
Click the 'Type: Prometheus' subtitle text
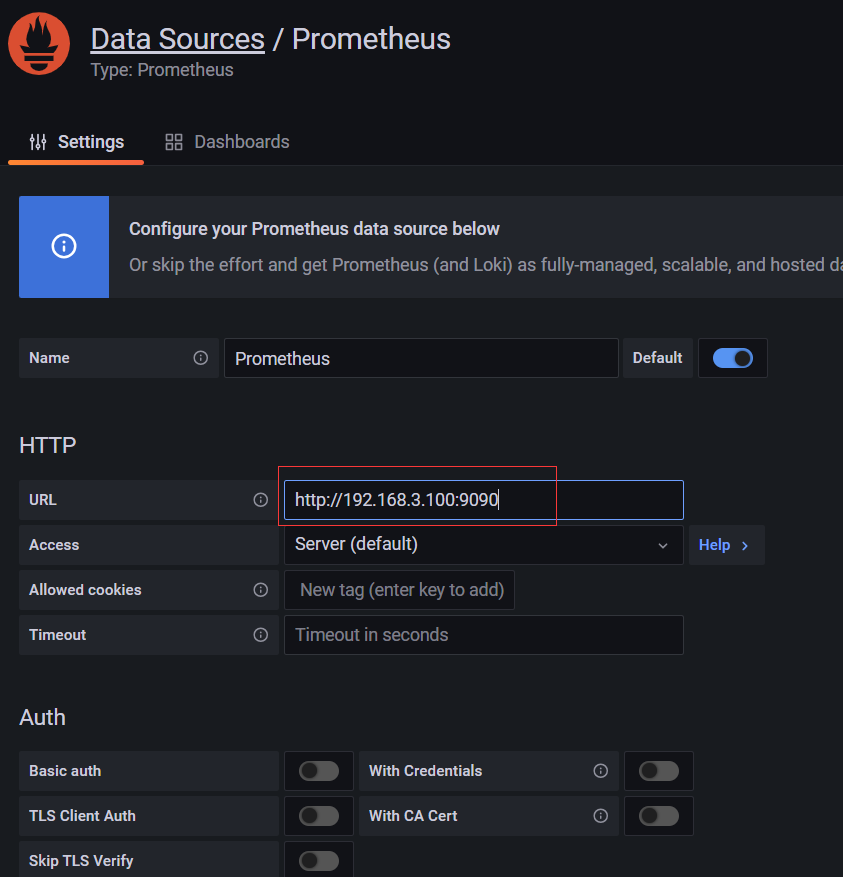(x=162, y=70)
